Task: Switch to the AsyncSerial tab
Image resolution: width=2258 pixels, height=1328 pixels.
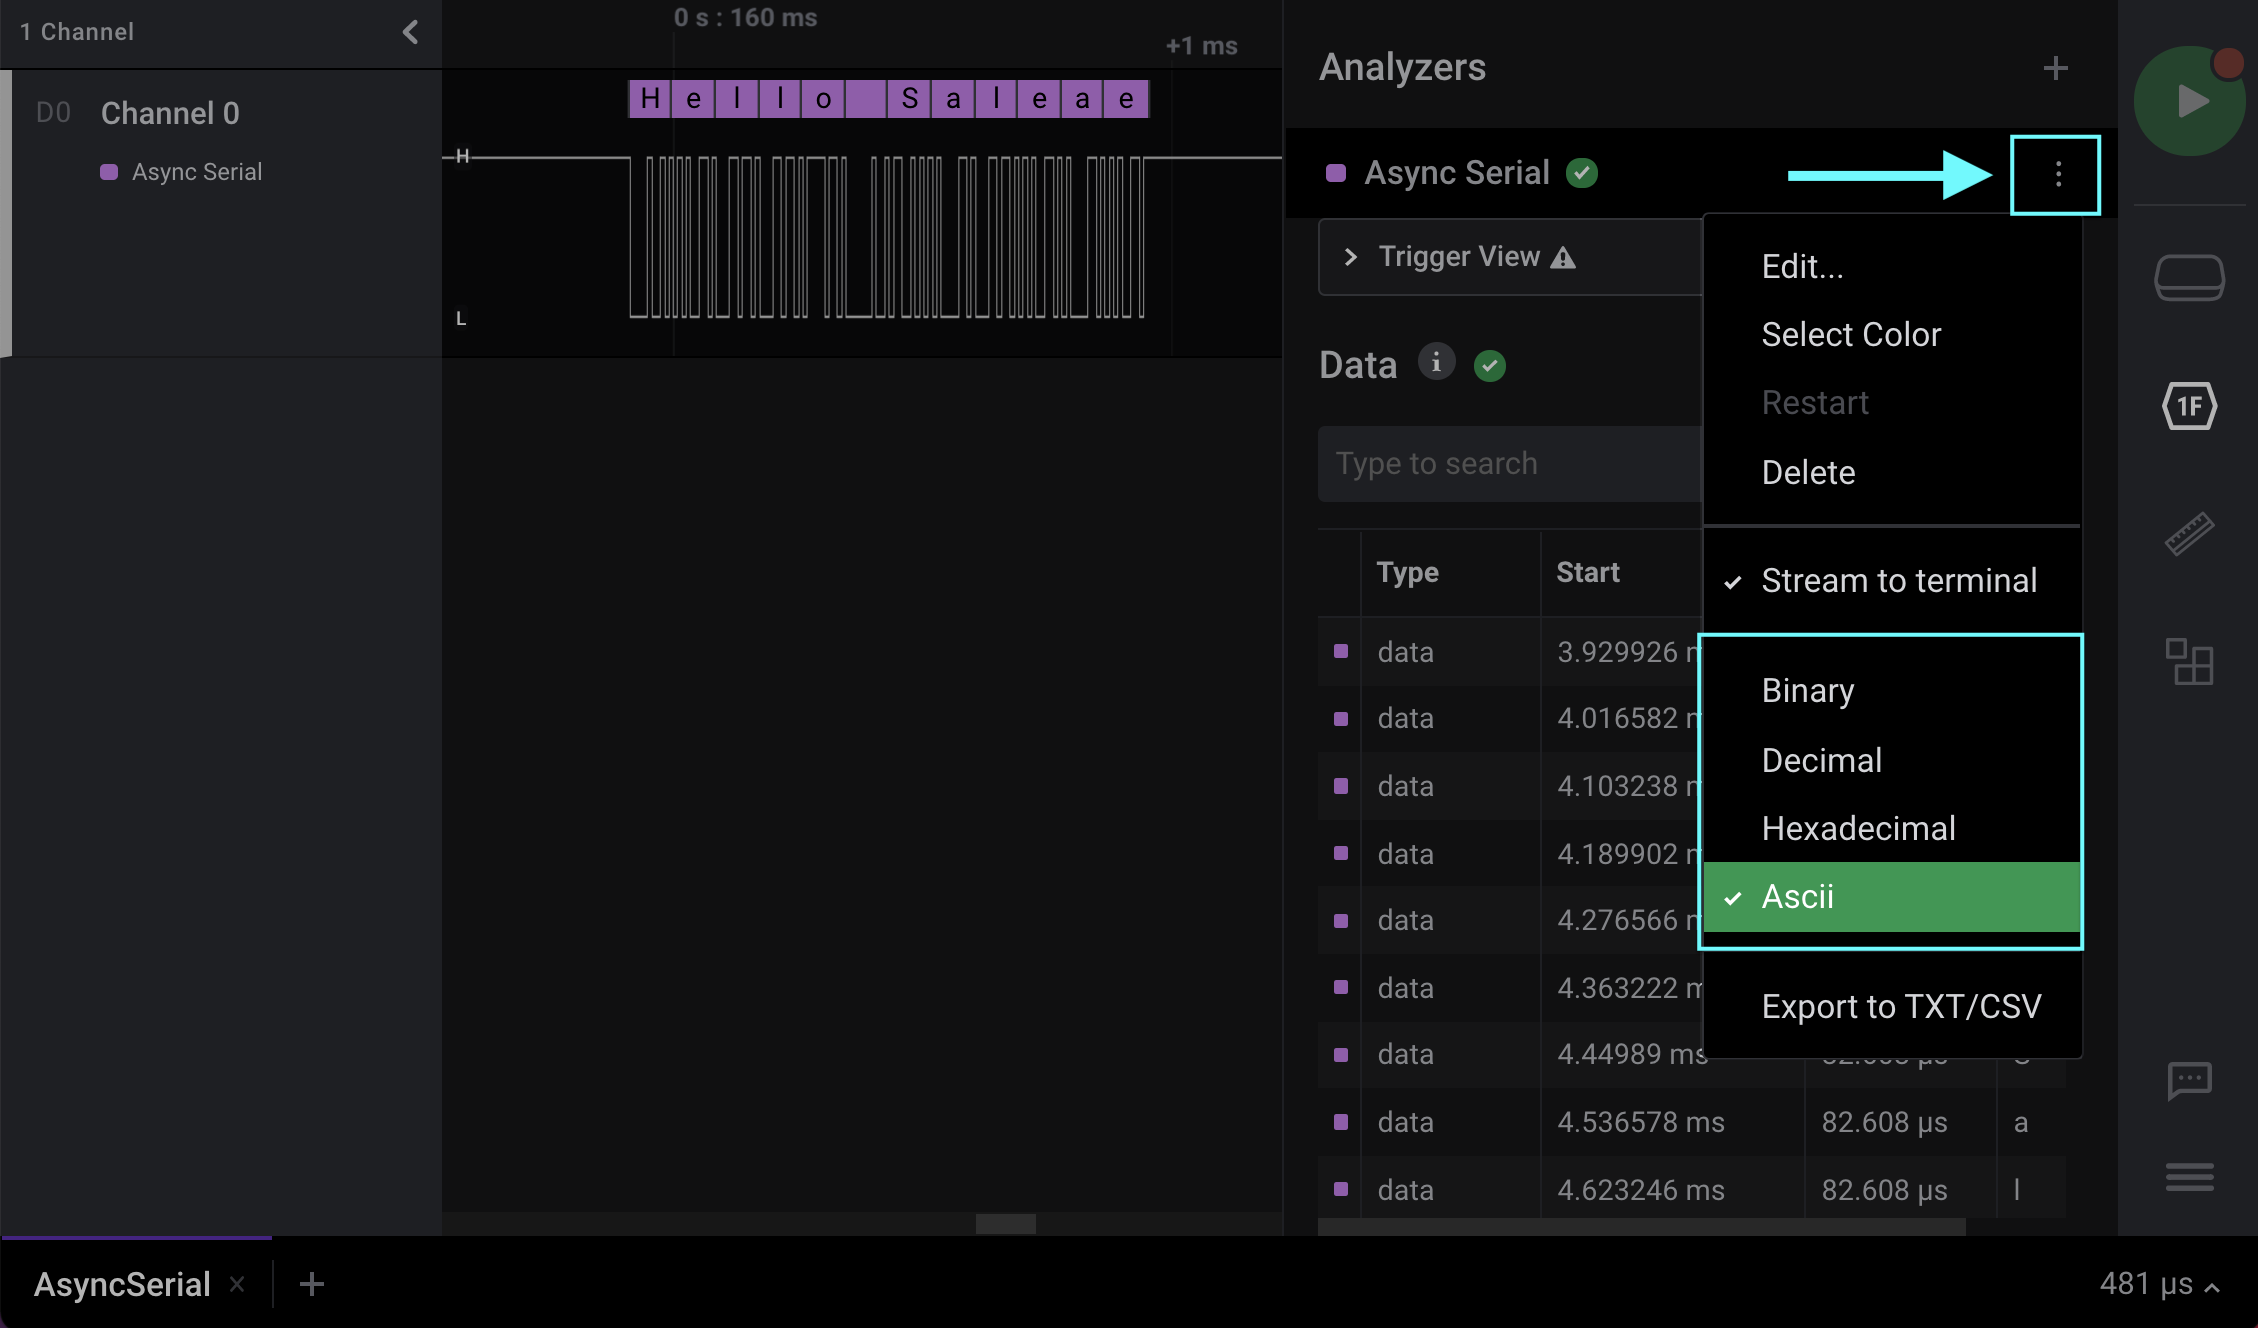Action: (x=121, y=1284)
